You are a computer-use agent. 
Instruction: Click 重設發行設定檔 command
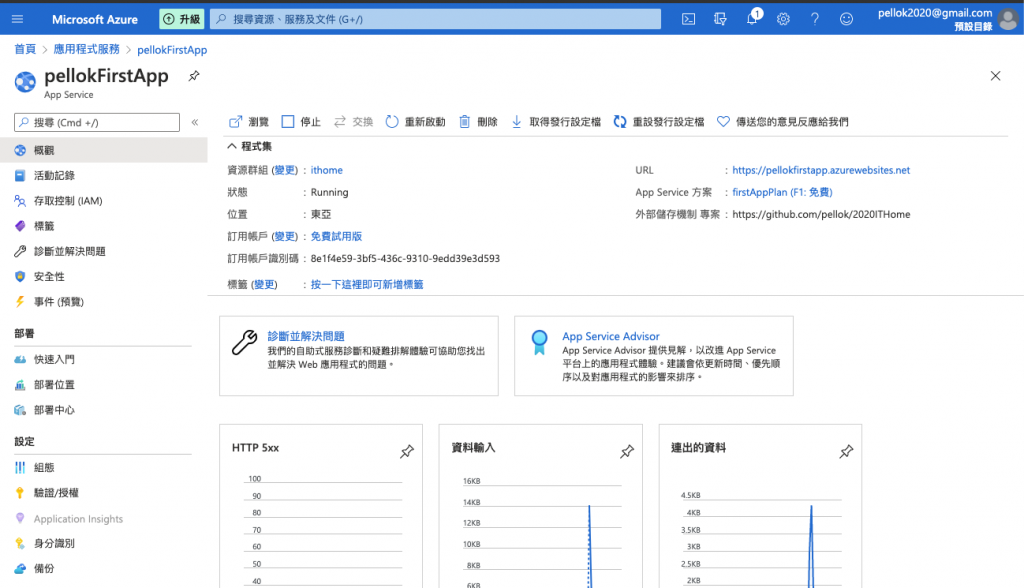(x=659, y=122)
